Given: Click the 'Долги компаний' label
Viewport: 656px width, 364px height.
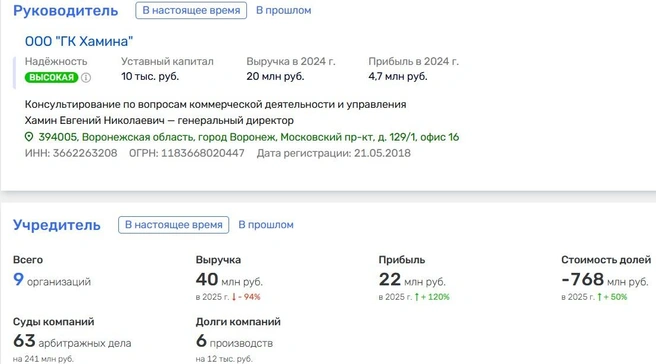Looking at the screenshot, I should [238, 322].
